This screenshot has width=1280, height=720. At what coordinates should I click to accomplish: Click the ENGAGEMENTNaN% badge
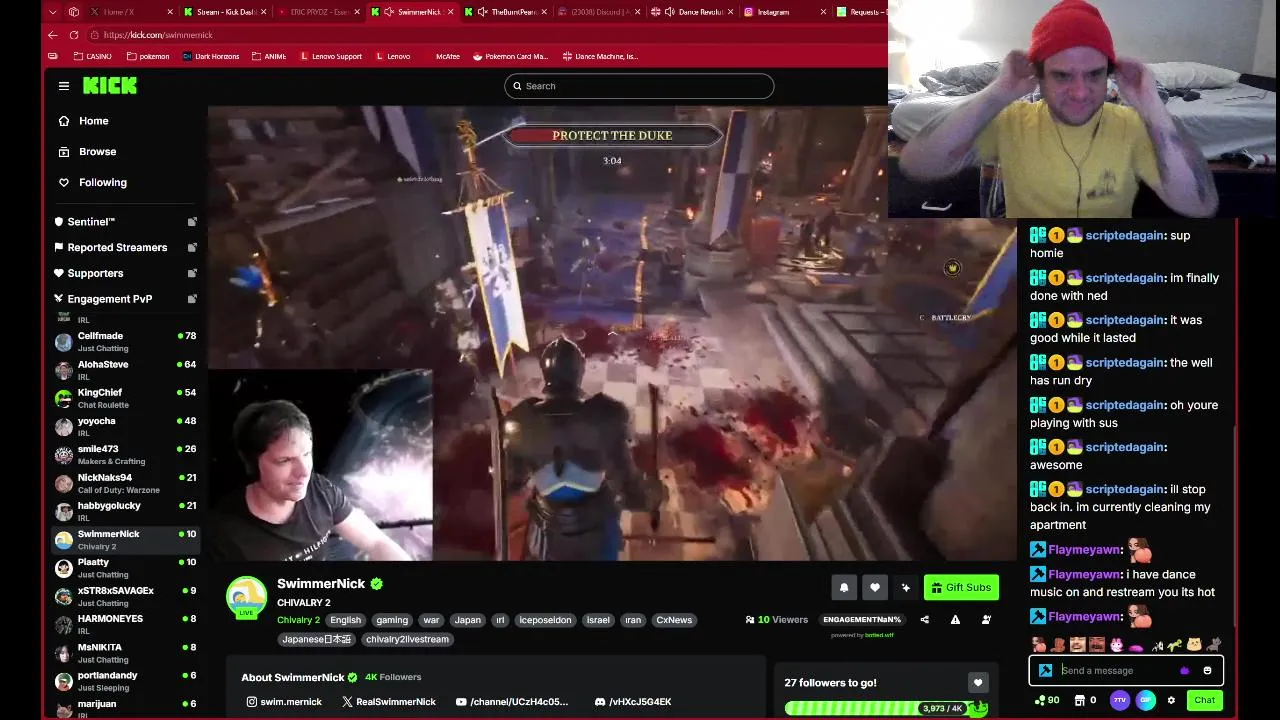point(861,620)
